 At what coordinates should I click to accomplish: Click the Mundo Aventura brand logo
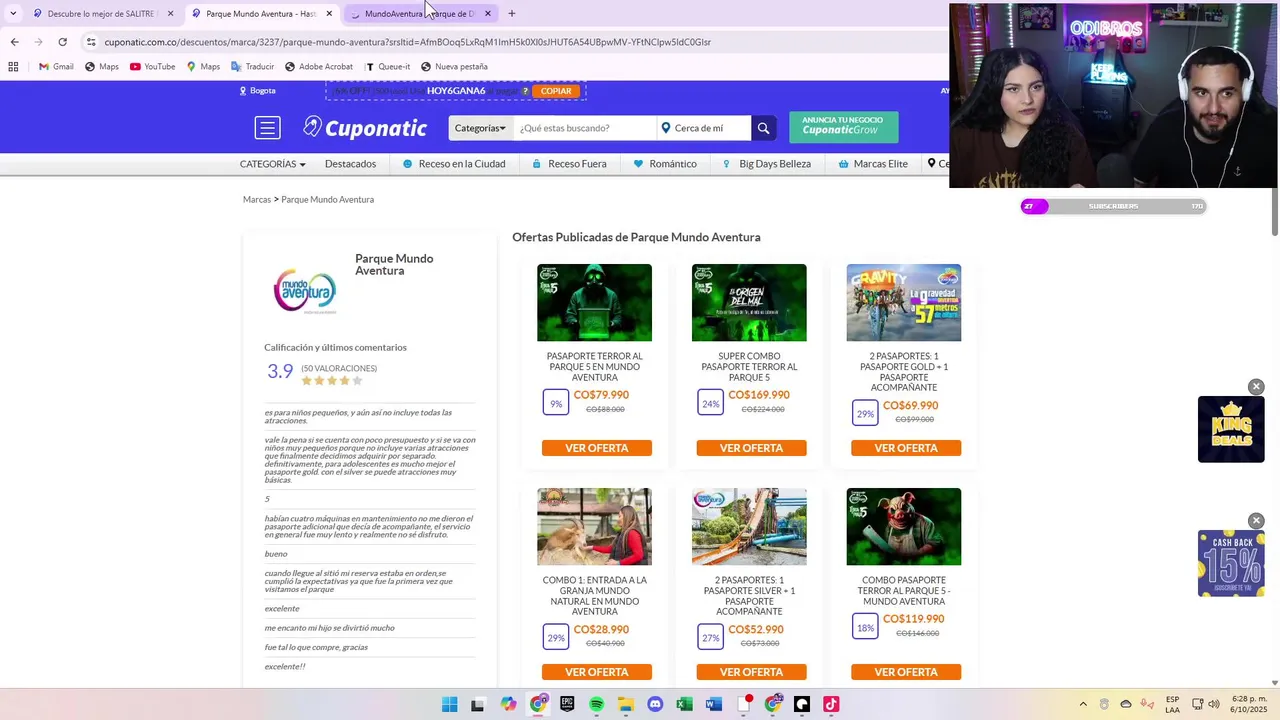[305, 291]
